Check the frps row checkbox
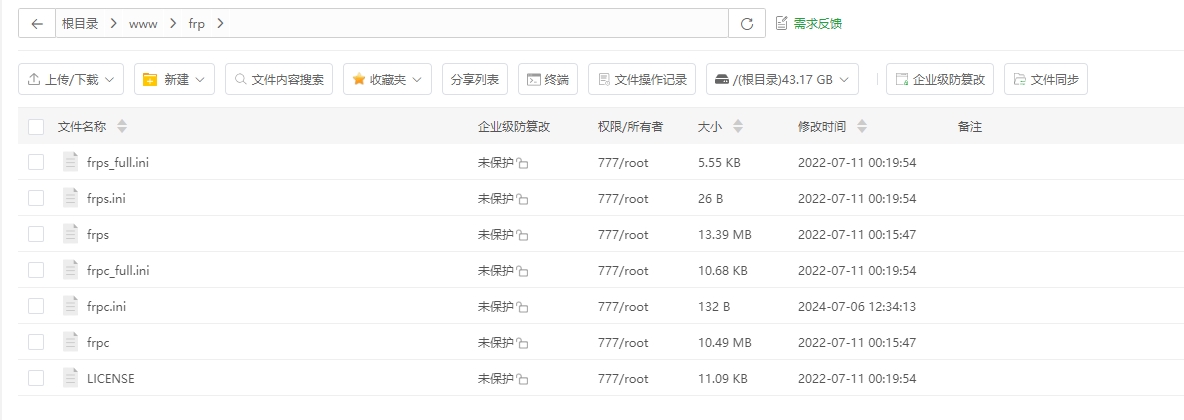Screen dimensions: 1184x420 [x=35, y=234]
